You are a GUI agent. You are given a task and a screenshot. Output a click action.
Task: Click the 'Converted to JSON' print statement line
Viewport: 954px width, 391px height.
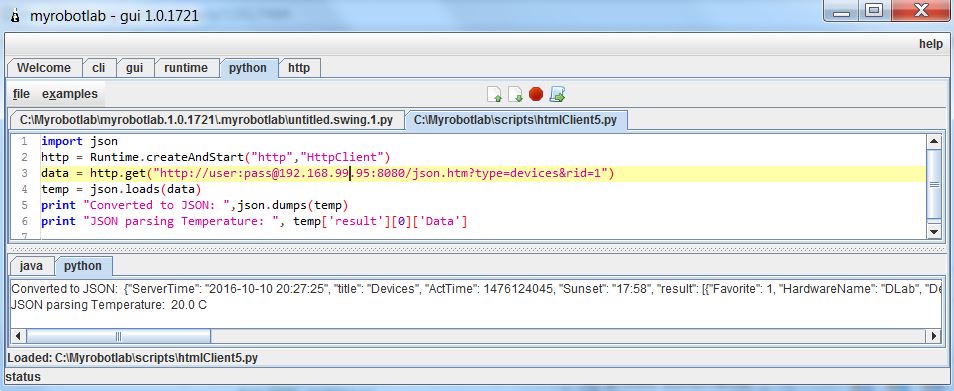[195, 205]
